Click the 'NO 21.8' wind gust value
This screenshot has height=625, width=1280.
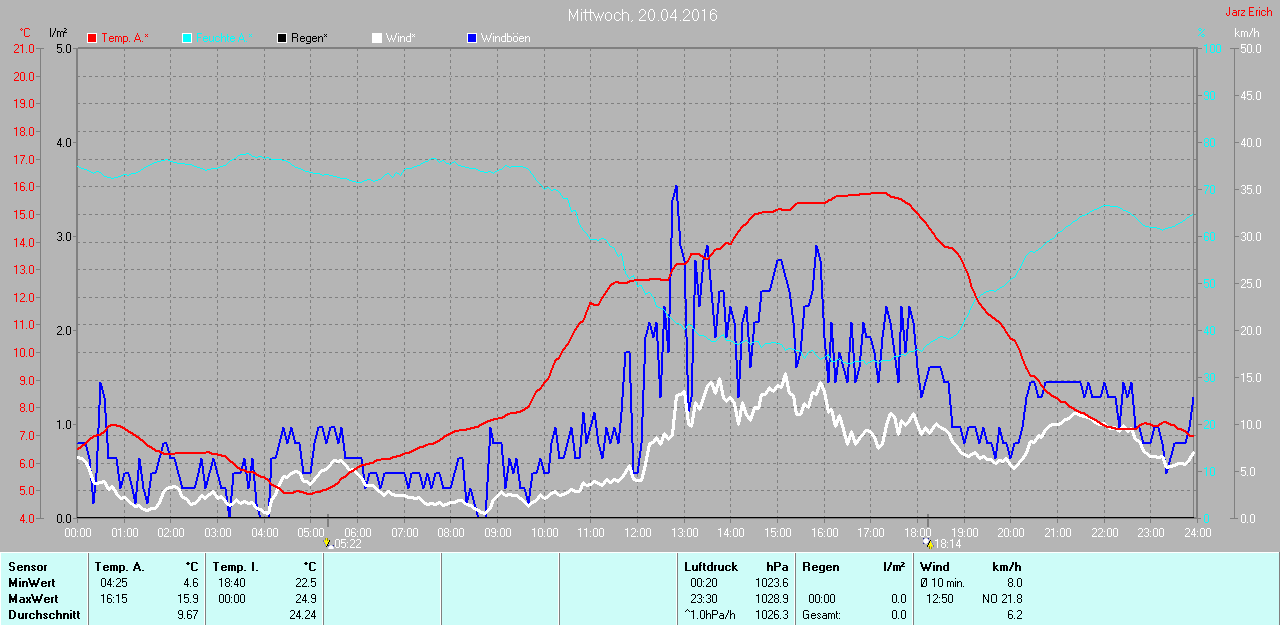pos(1001,599)
